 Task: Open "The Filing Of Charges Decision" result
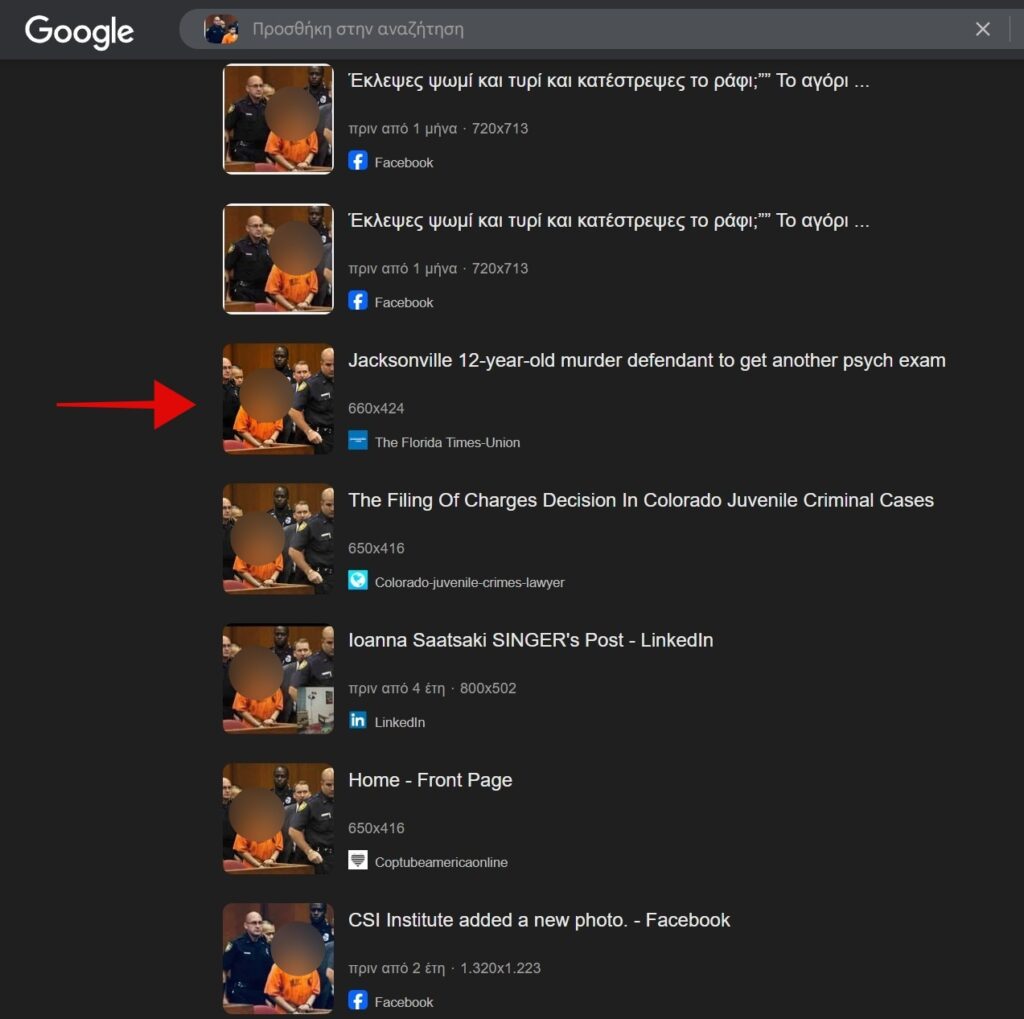pos(640,500)
